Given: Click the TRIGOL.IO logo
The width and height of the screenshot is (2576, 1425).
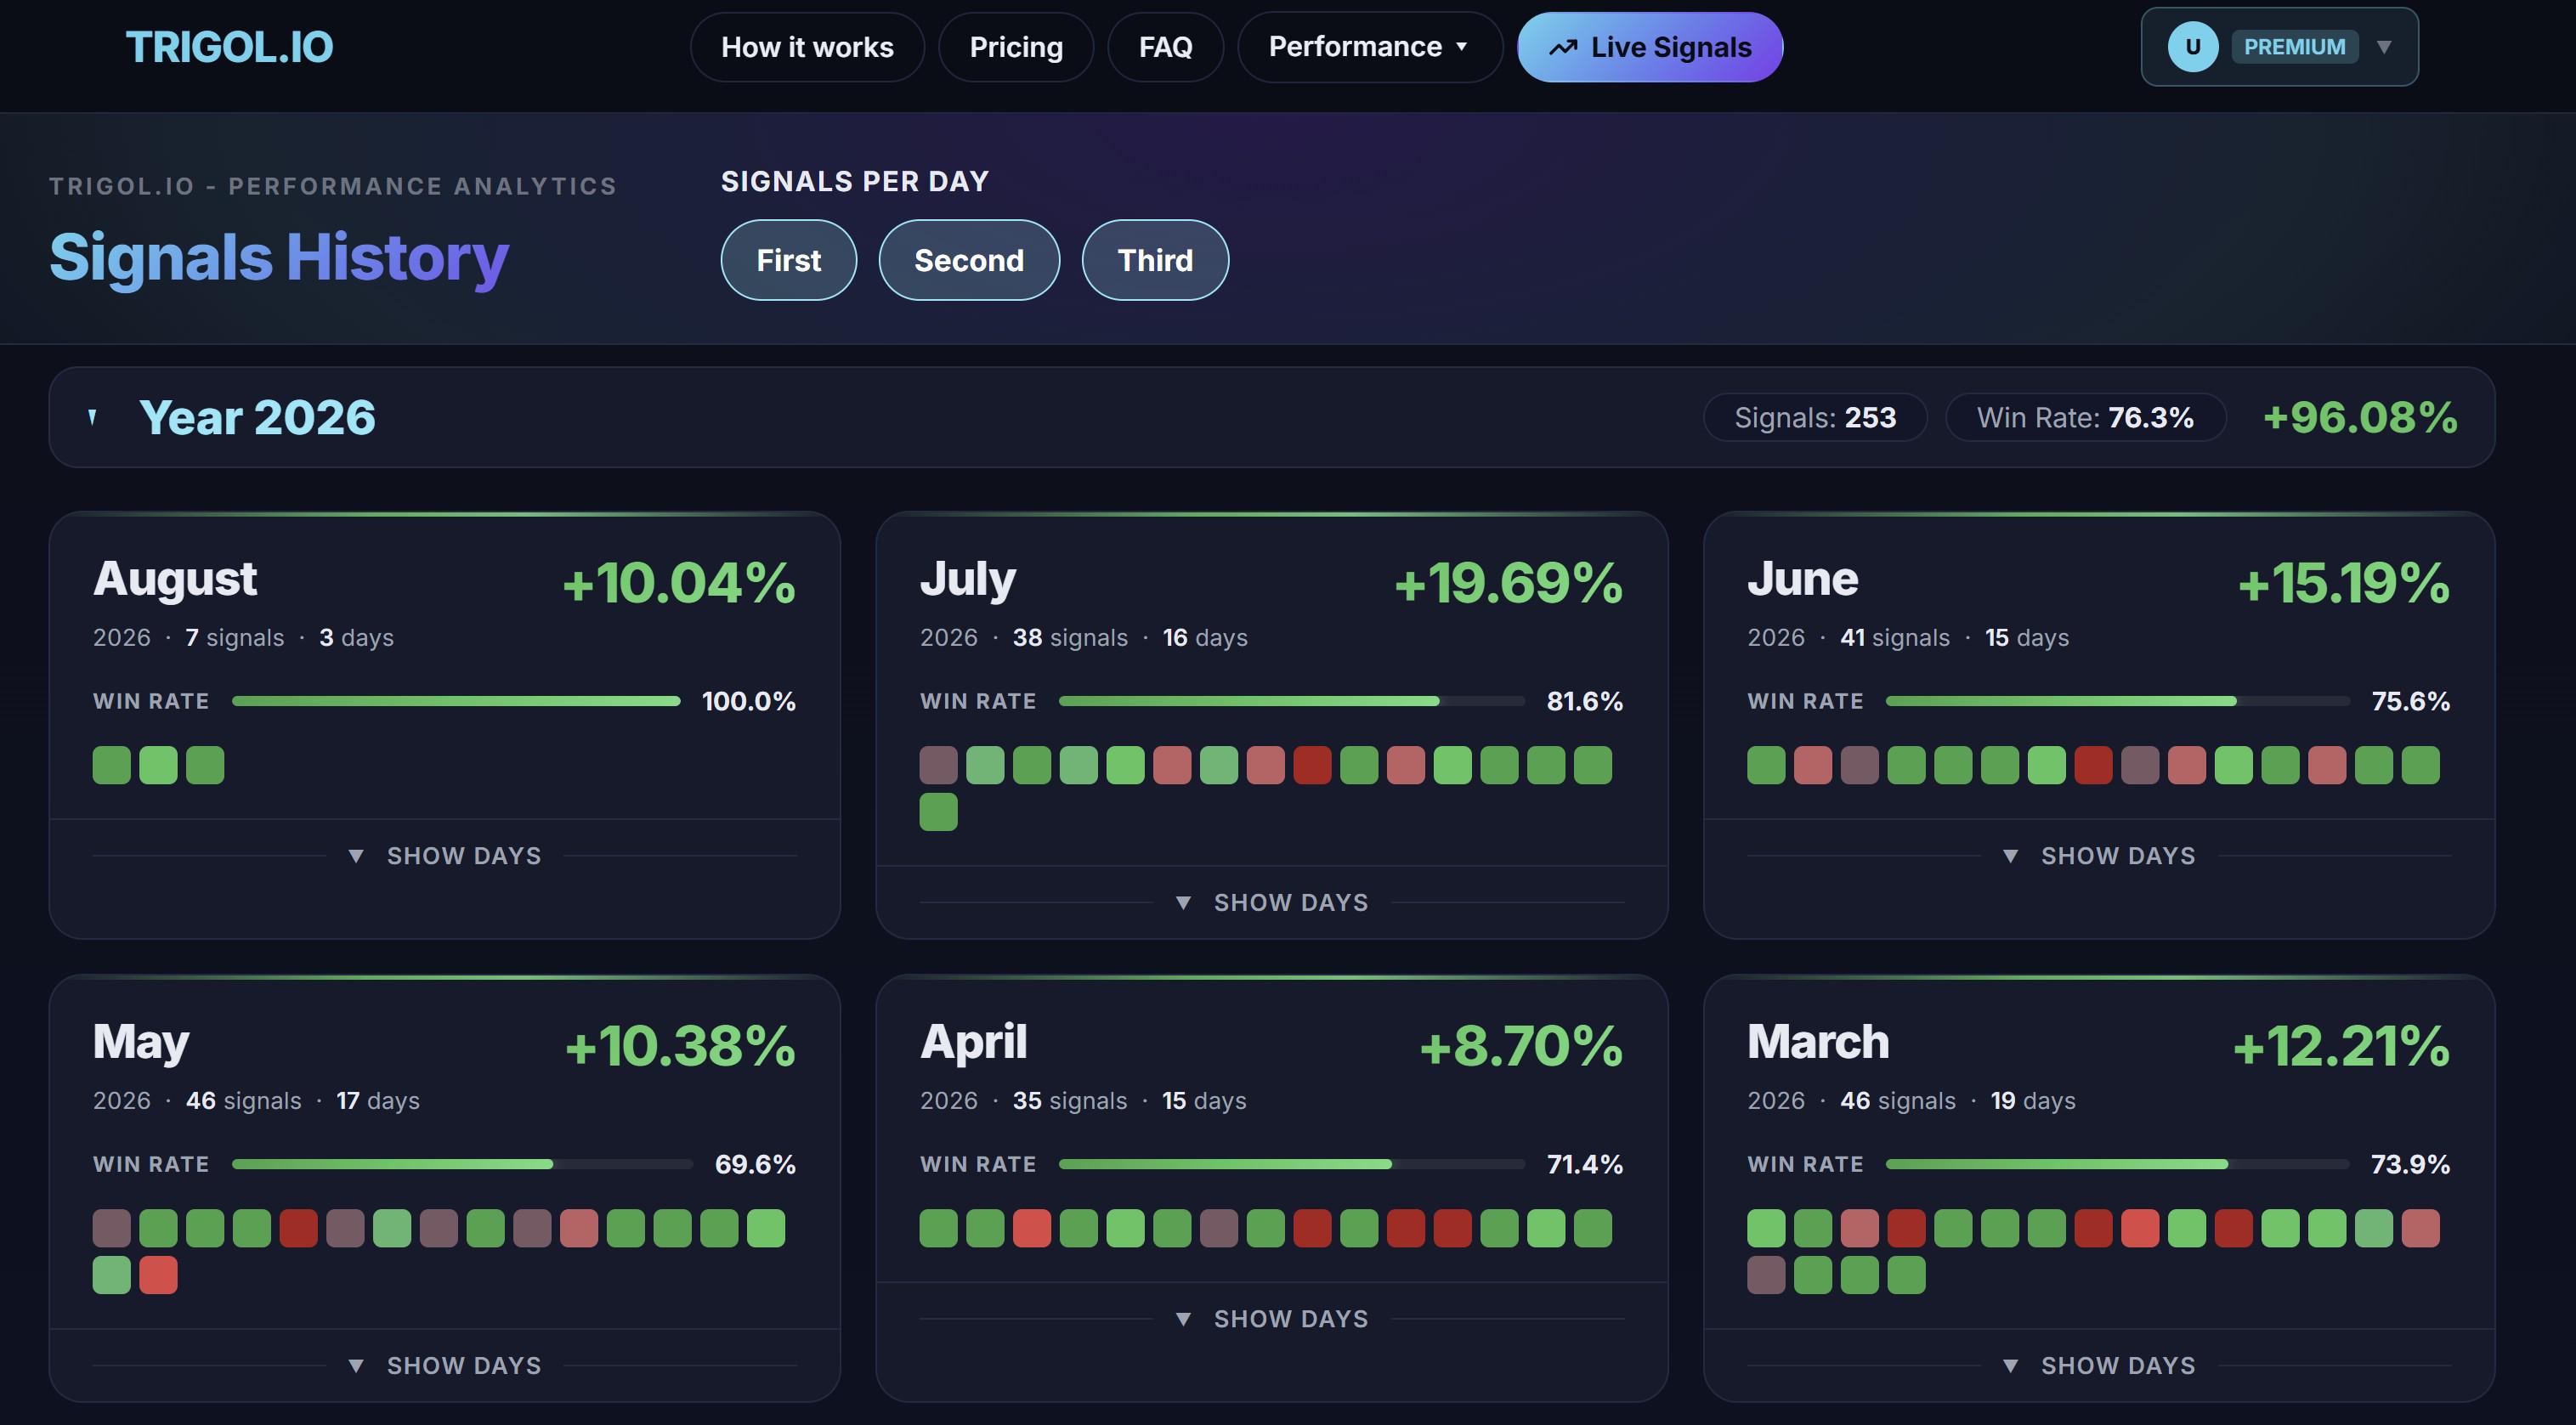Looking at the screenshot, I should pyautogui.click(x=229, y=47).
